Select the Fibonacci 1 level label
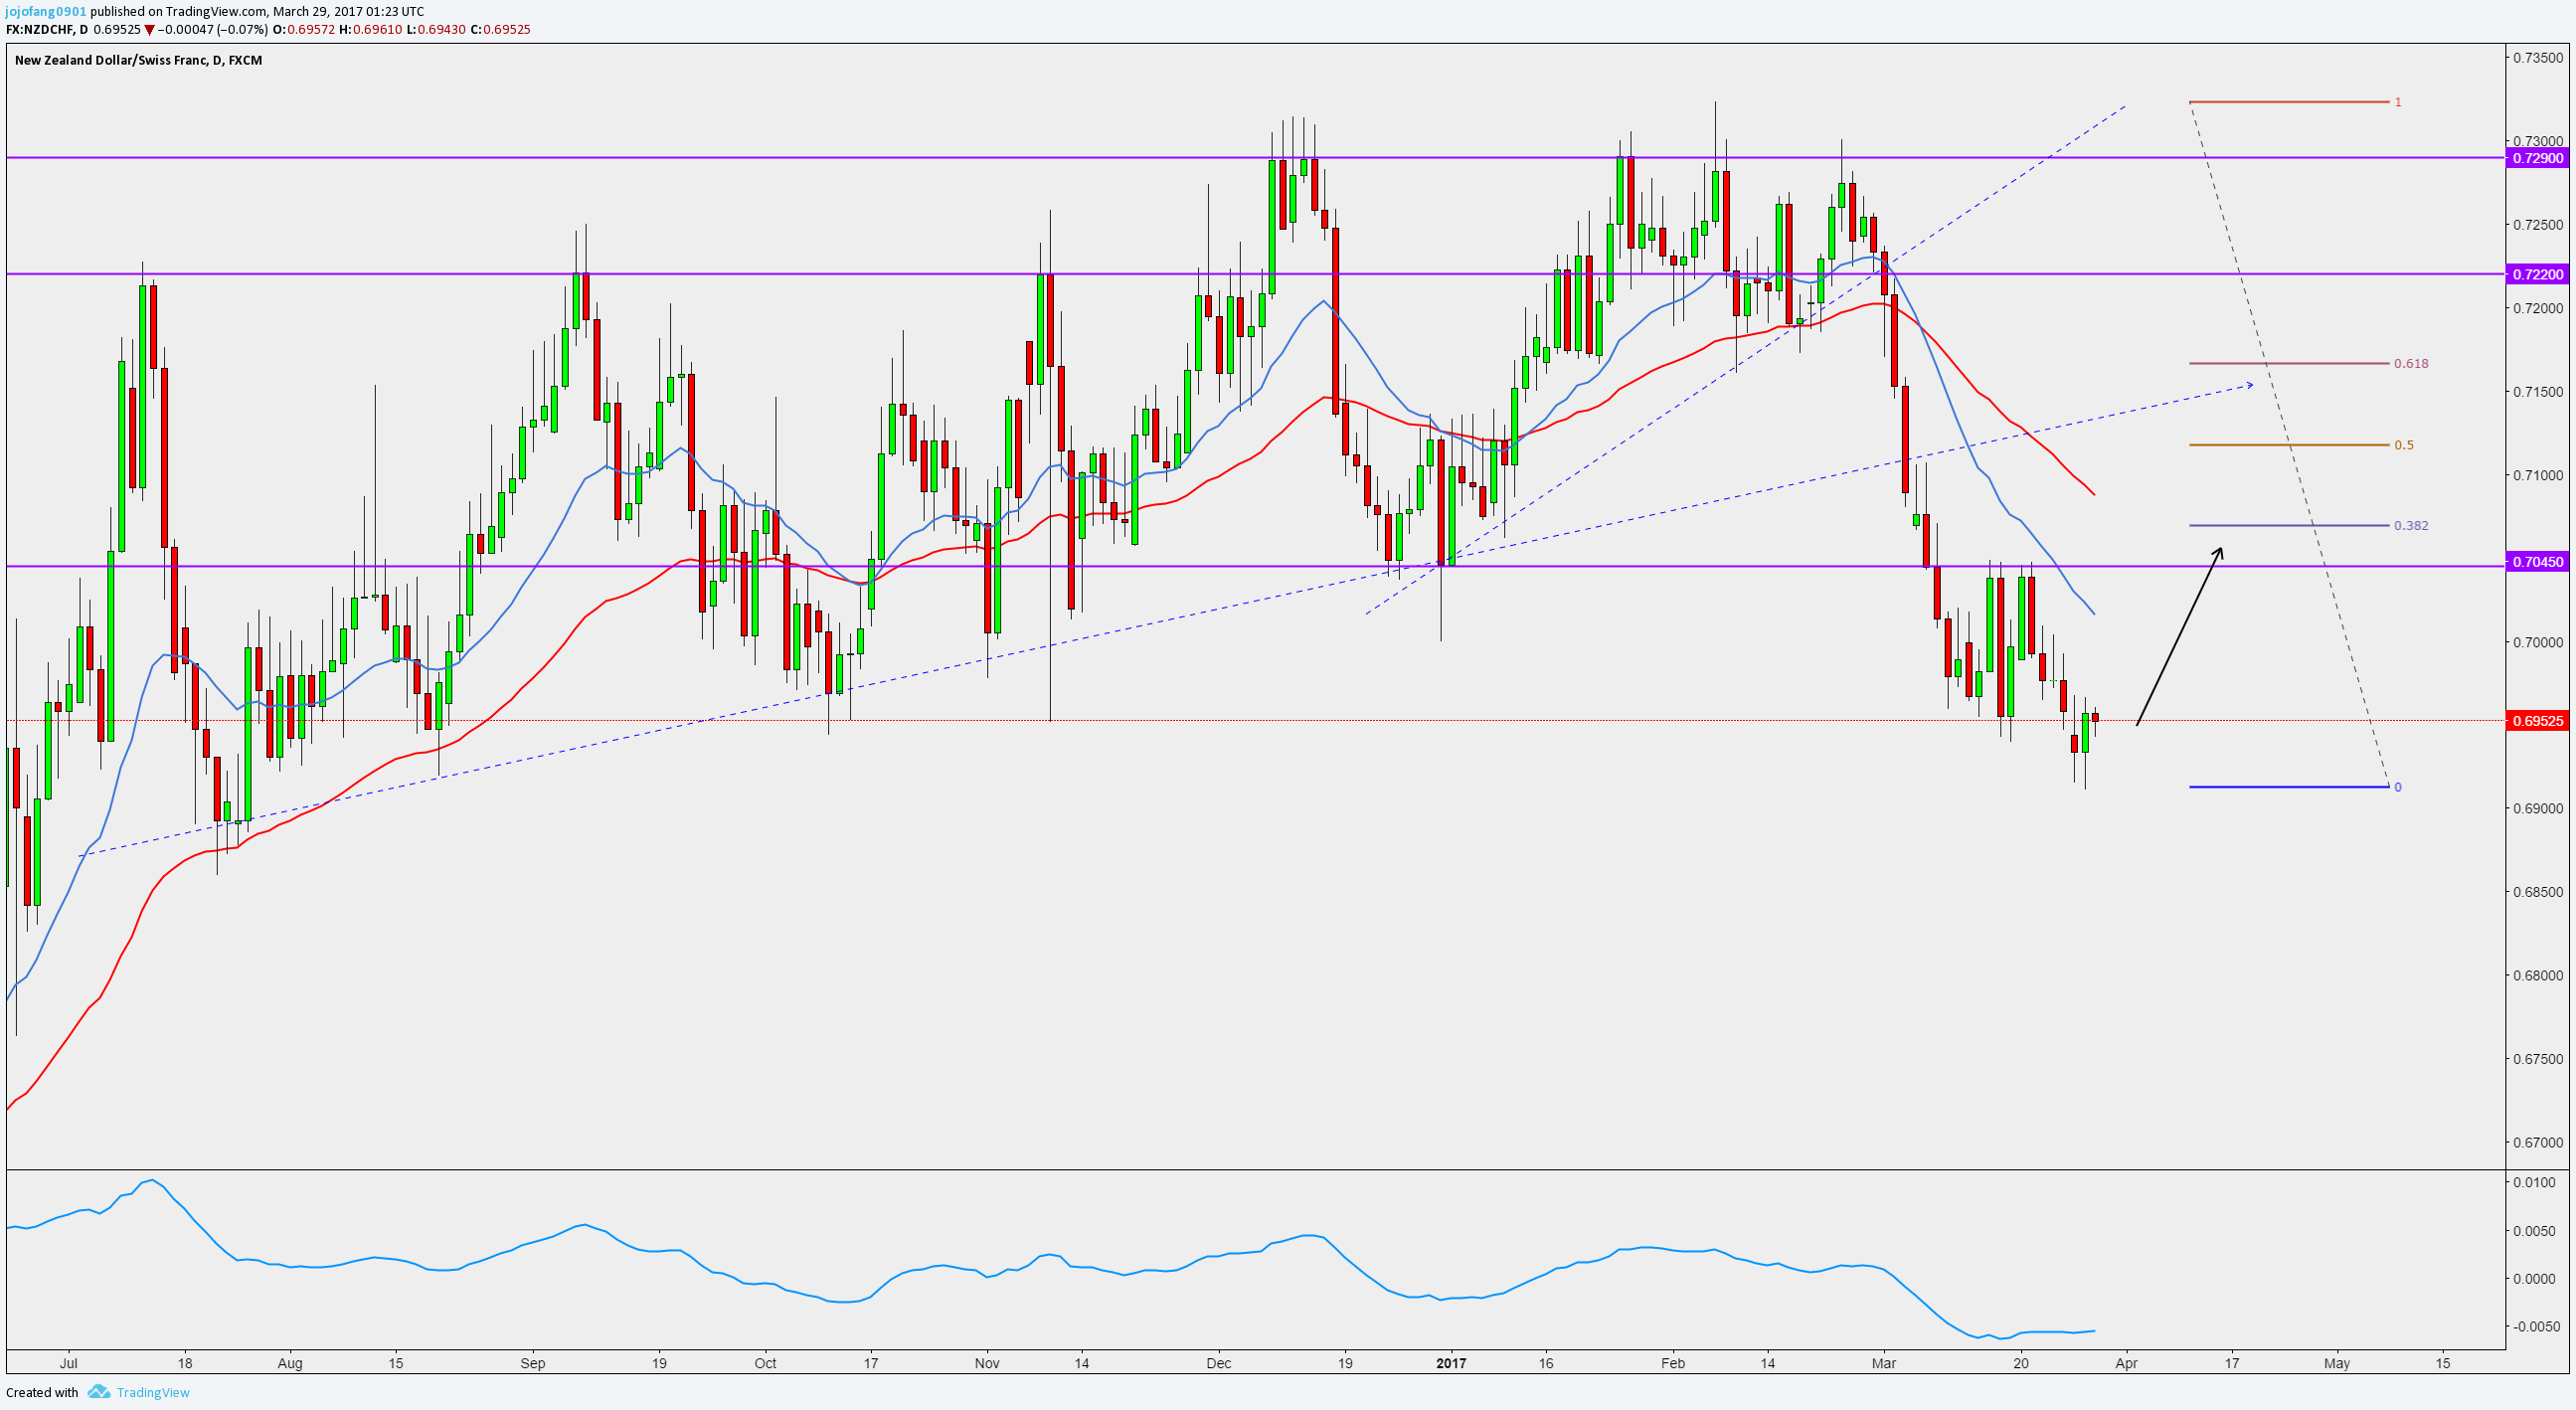The height and width of the screenshot is (1410, 2576). [x=2398, y=102]
